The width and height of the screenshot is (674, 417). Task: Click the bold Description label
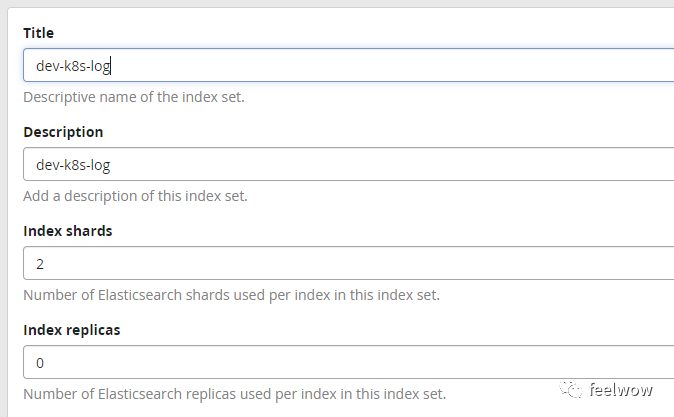pyautogui.click(x=63, y=132)
